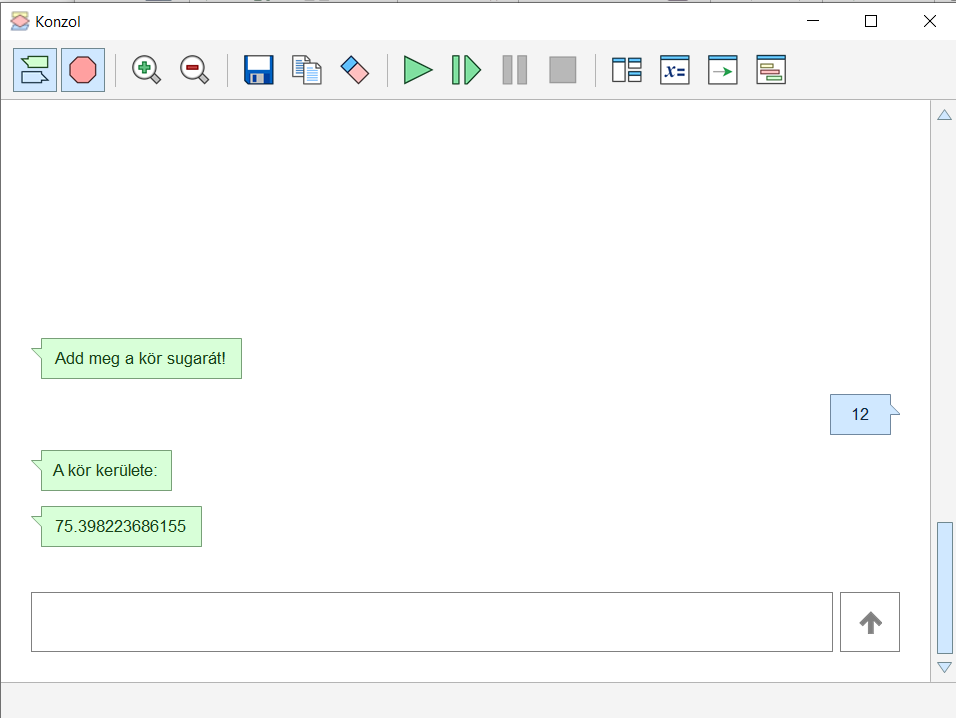Click the scrollbar down arrow
This screenshot has height=718, width=956.
click(944, 667)
